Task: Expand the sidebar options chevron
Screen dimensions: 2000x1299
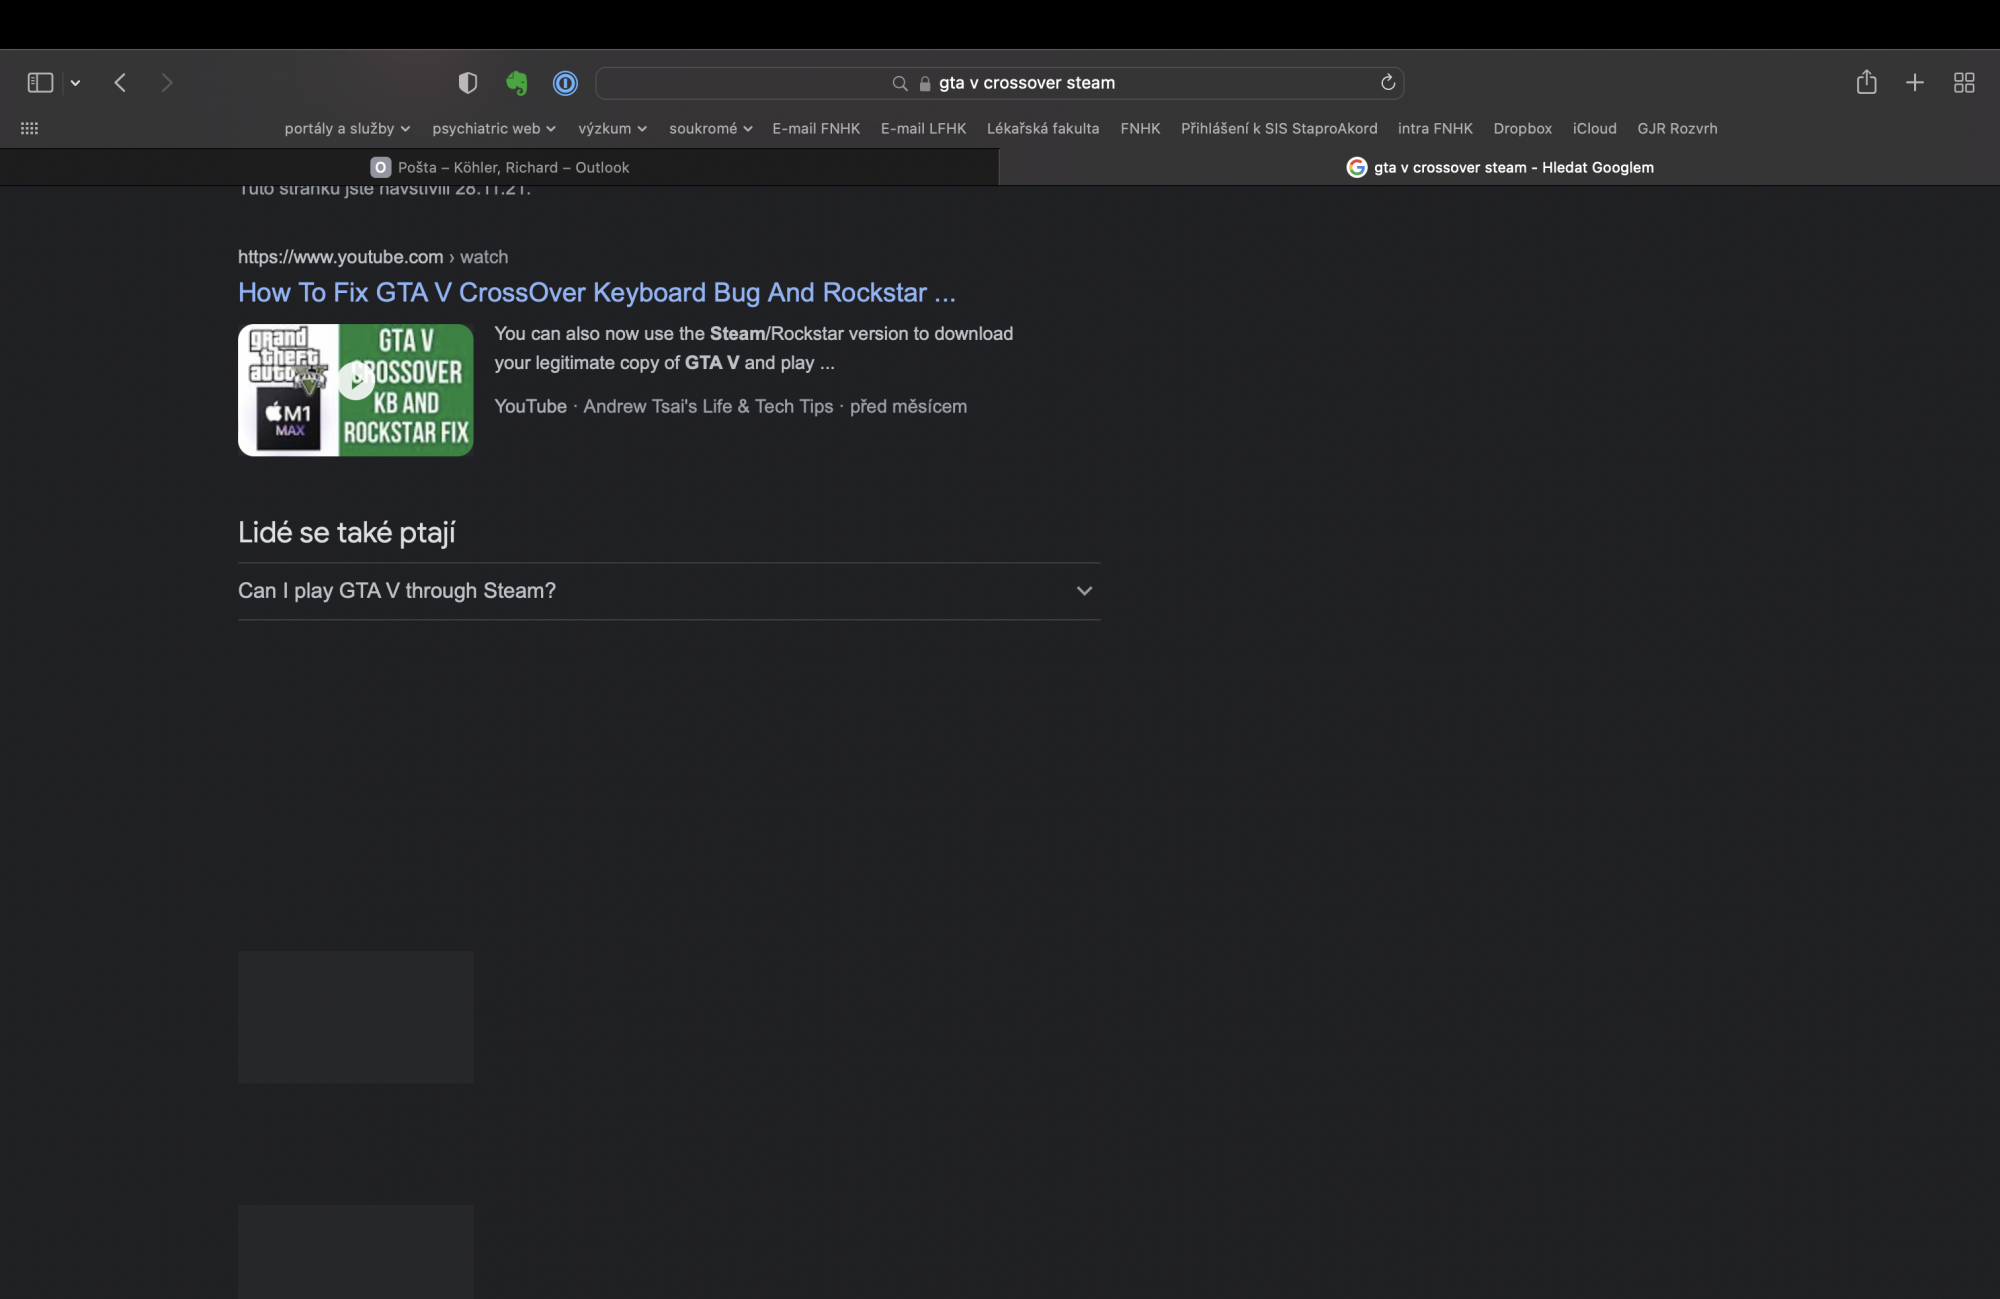Action: 75,83
